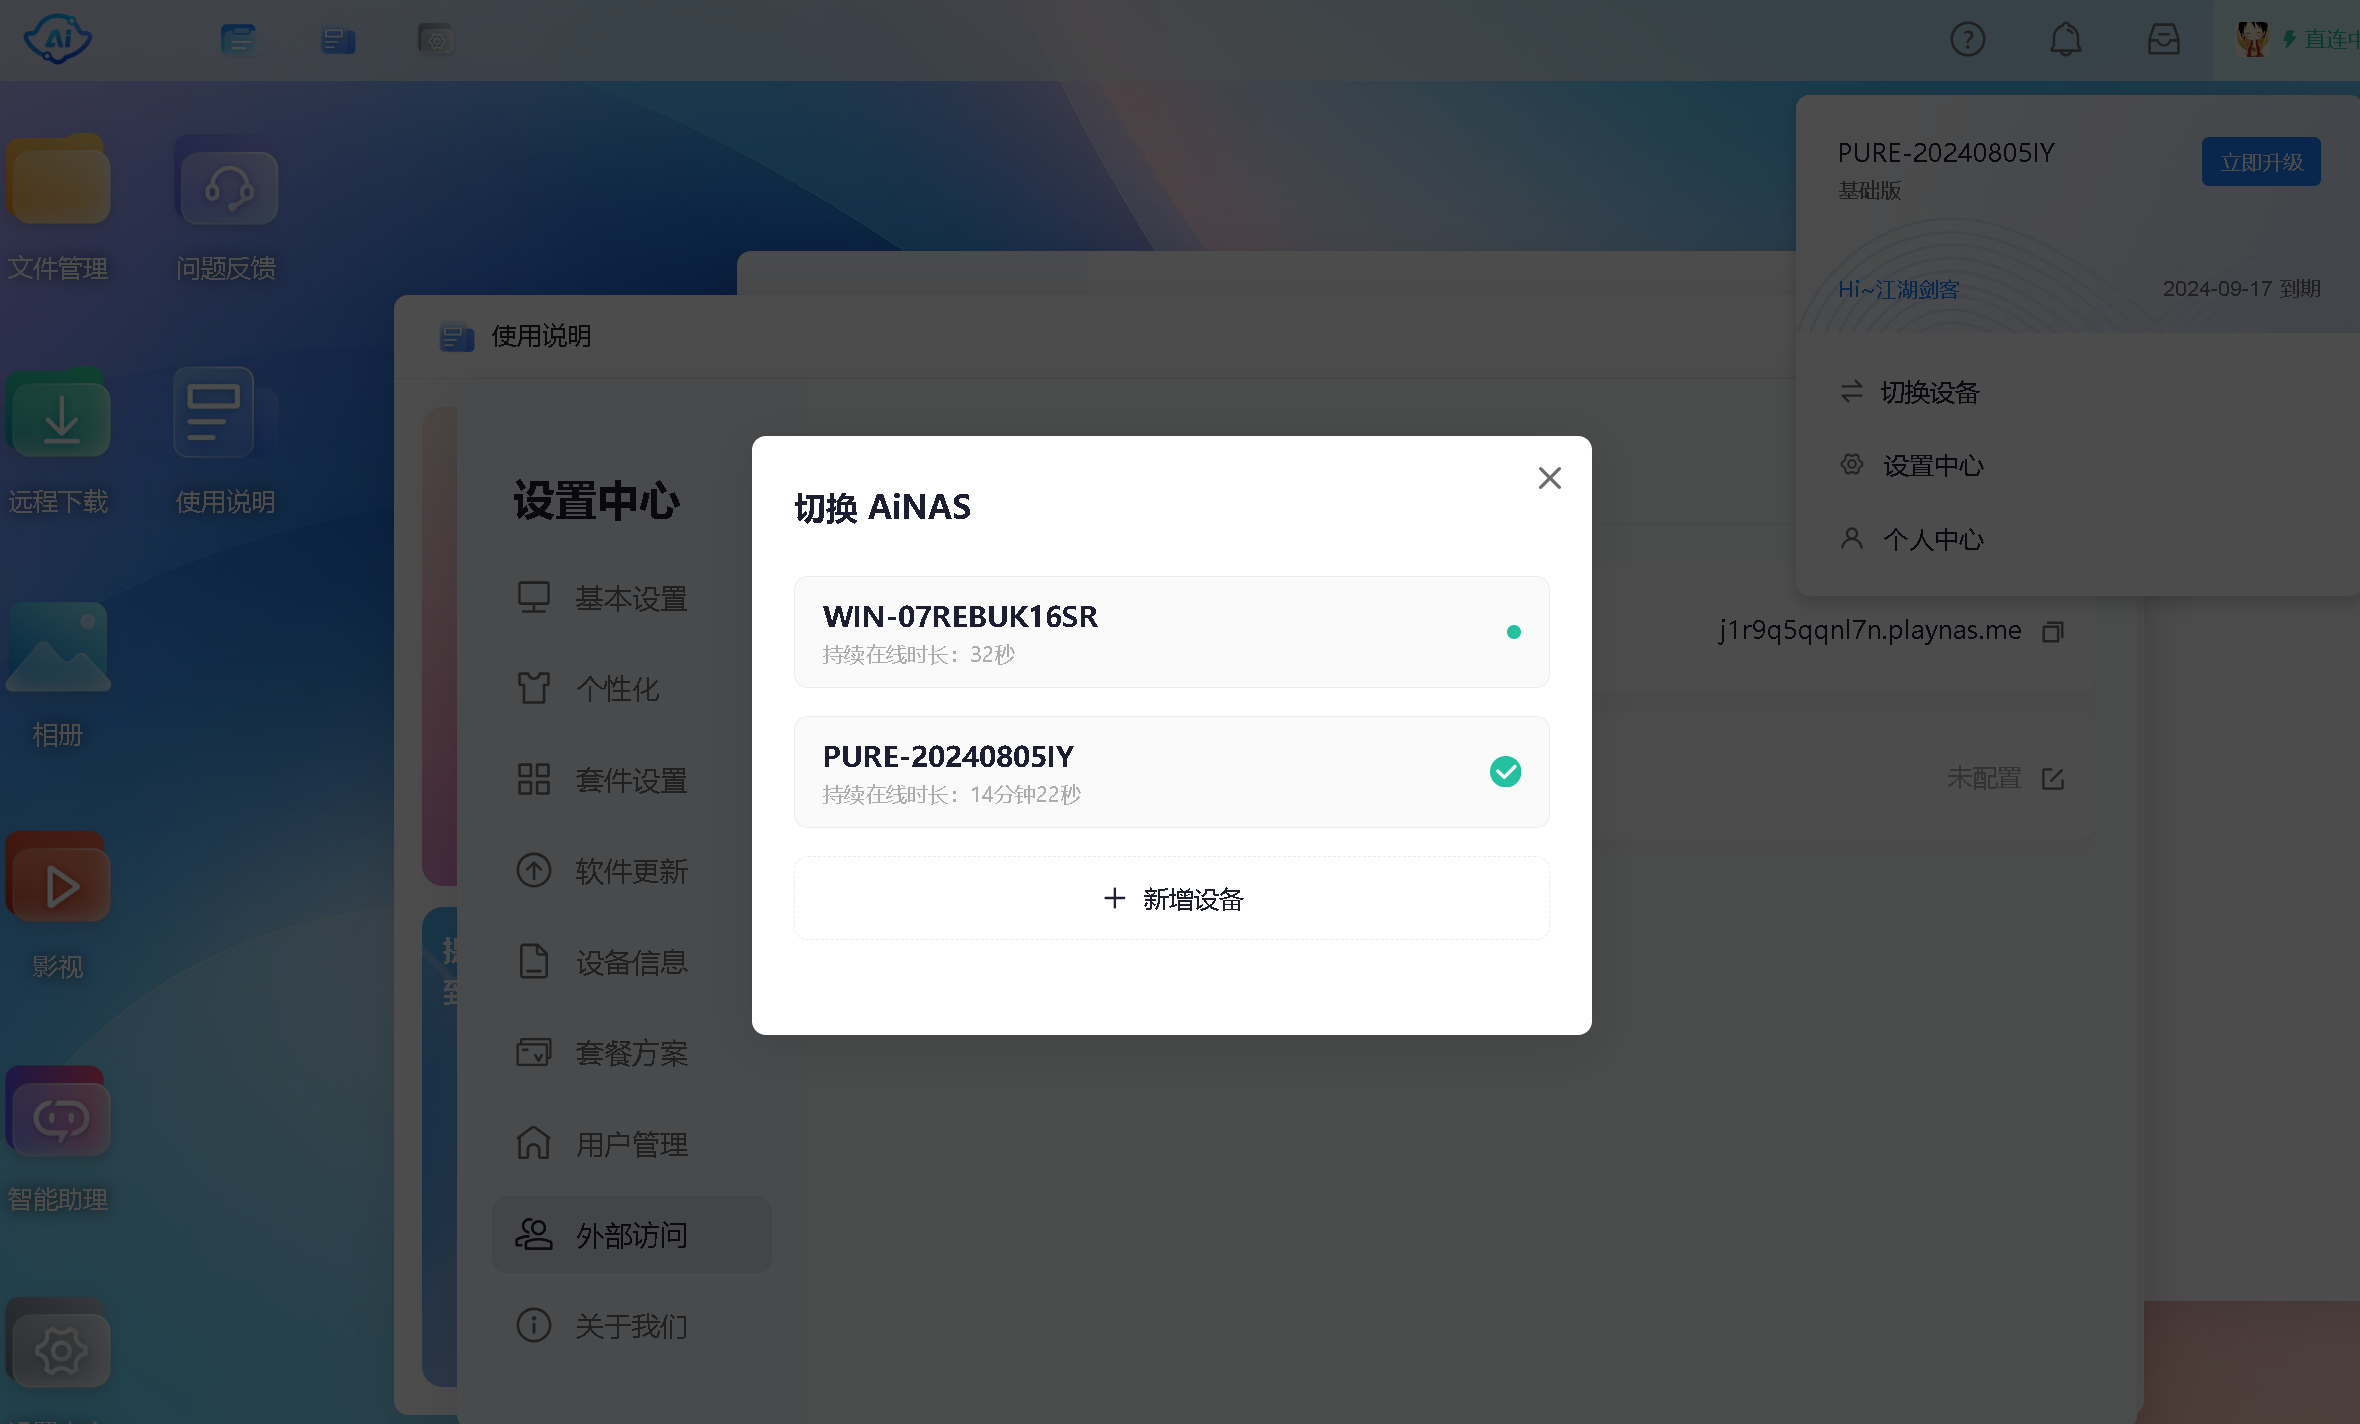Open 基本设置 in settings sidebar

631,598
